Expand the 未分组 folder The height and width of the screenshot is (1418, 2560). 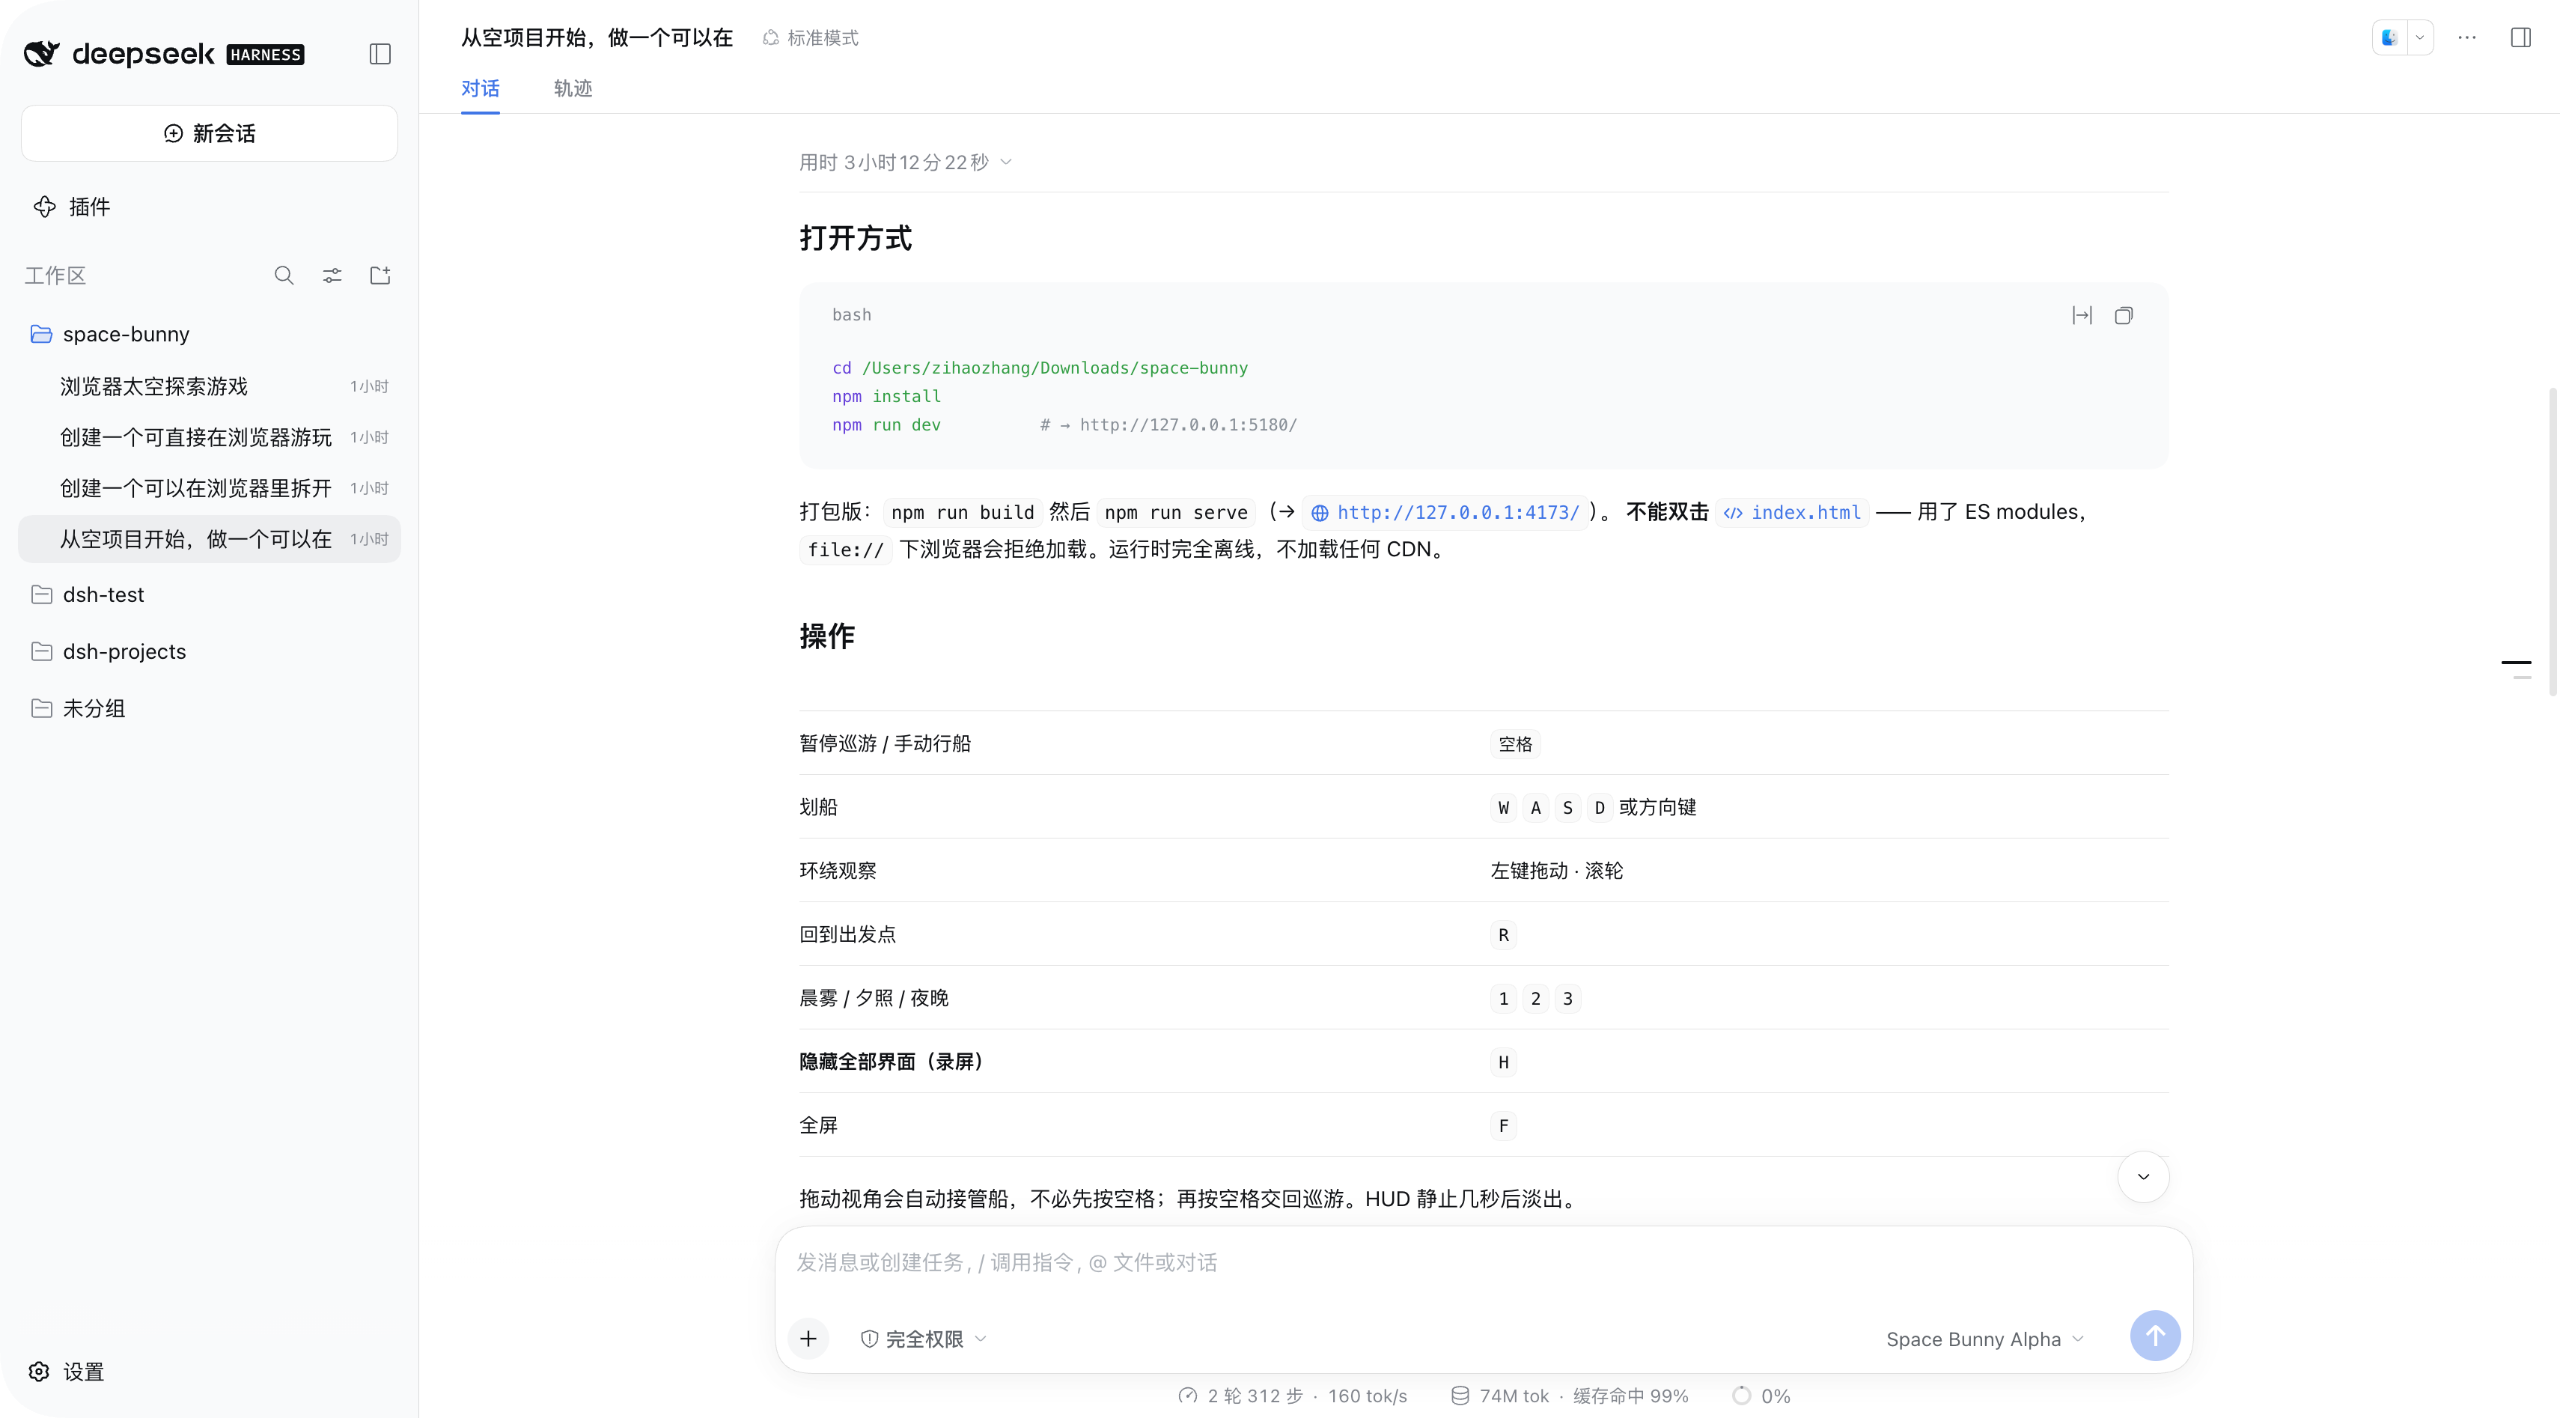coord(209,709)
